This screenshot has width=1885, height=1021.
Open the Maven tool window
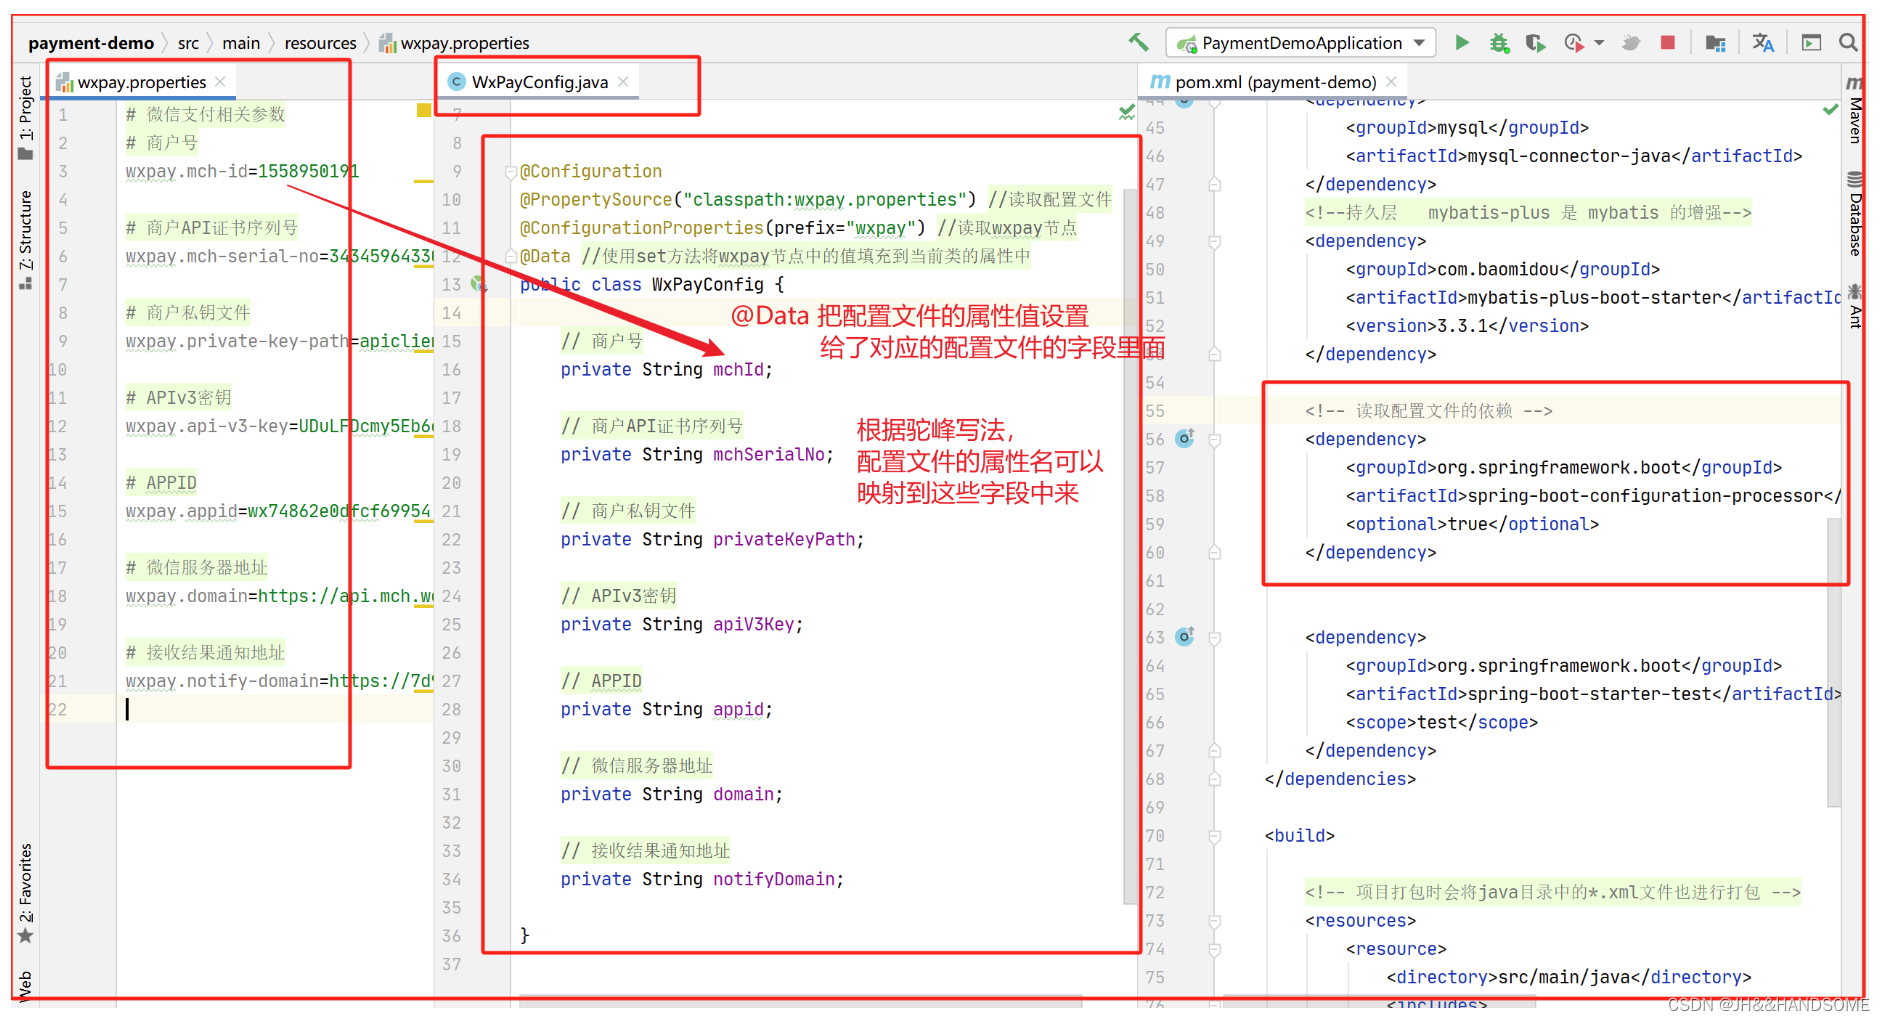click(x=1855, y=110)
